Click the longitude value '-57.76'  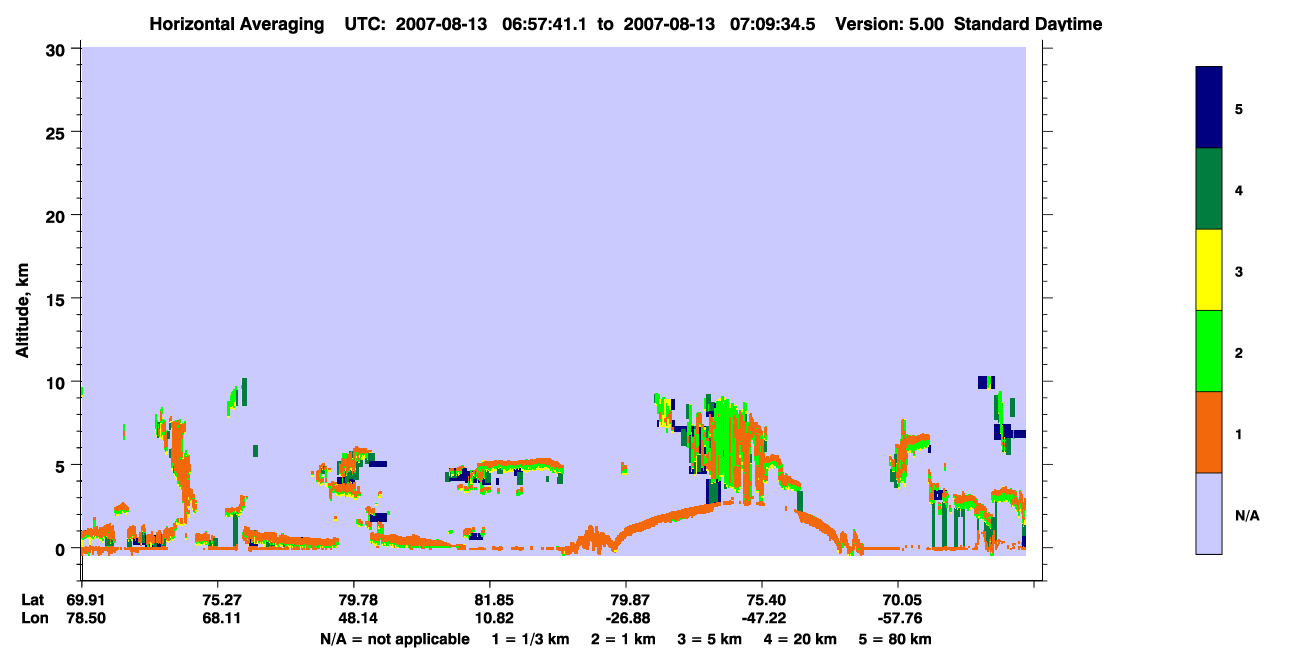coord(898,619)
